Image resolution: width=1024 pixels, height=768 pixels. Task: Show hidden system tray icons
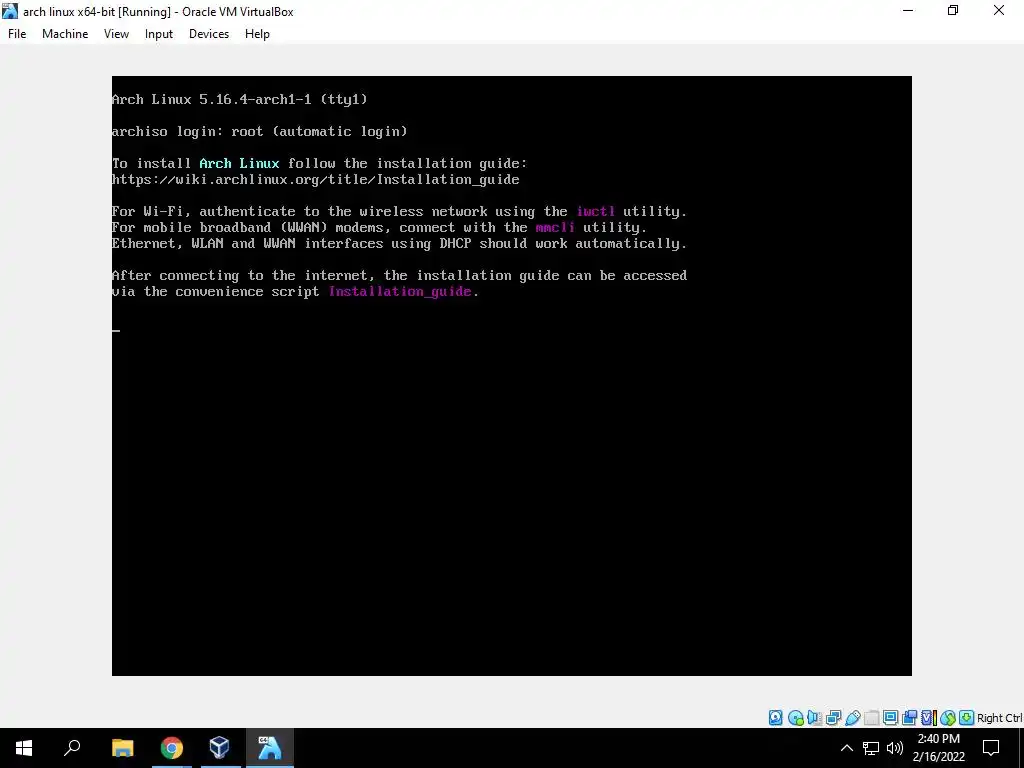846,748
